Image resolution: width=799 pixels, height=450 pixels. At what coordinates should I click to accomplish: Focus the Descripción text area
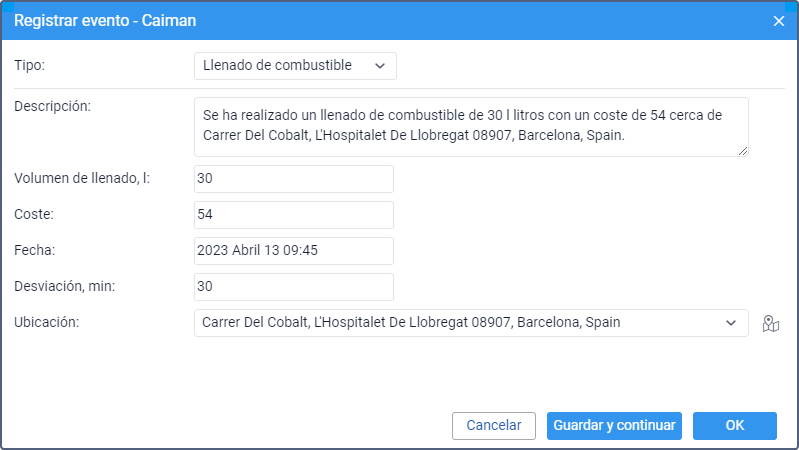[471, 127]
